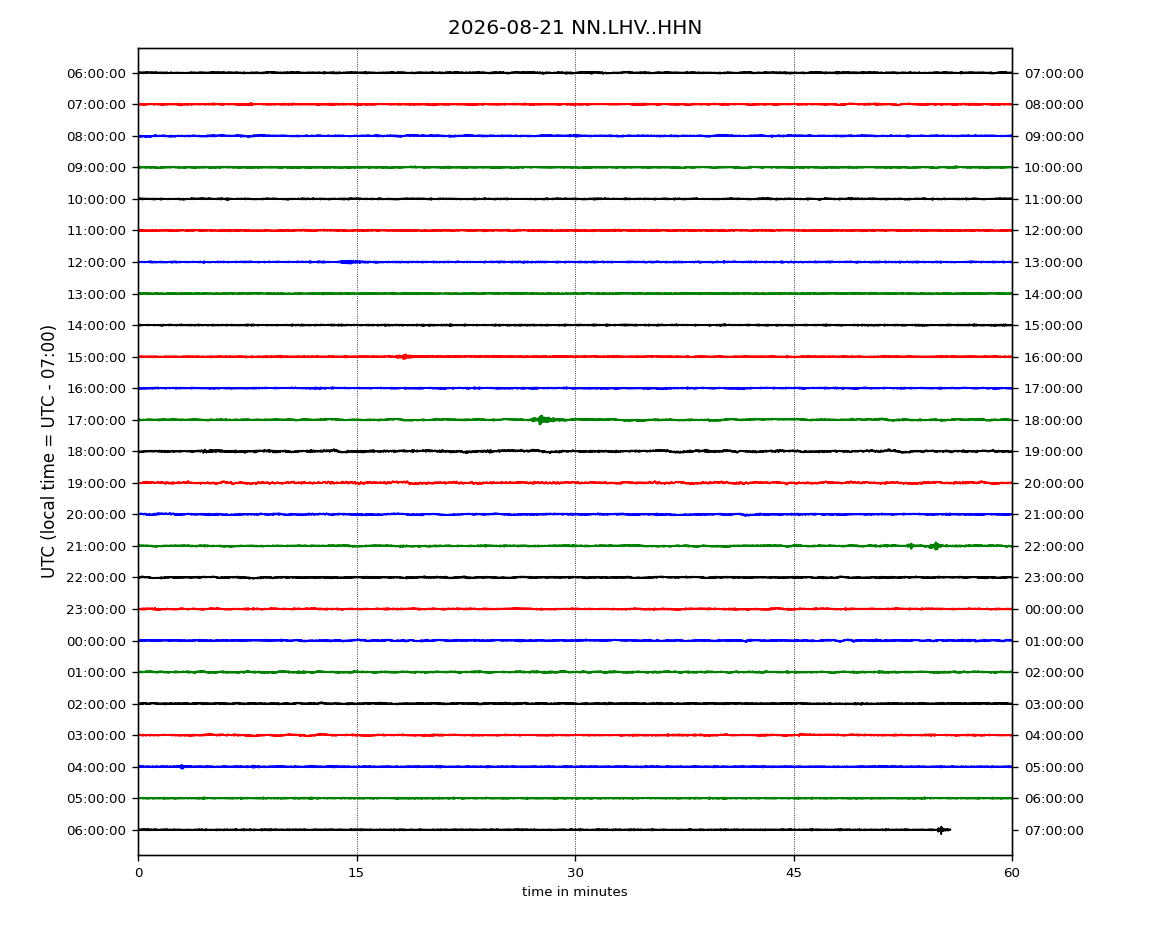
Task: Click the 18:00:00 black trace line
Action: pyautogui.click(x=575, y=451)
